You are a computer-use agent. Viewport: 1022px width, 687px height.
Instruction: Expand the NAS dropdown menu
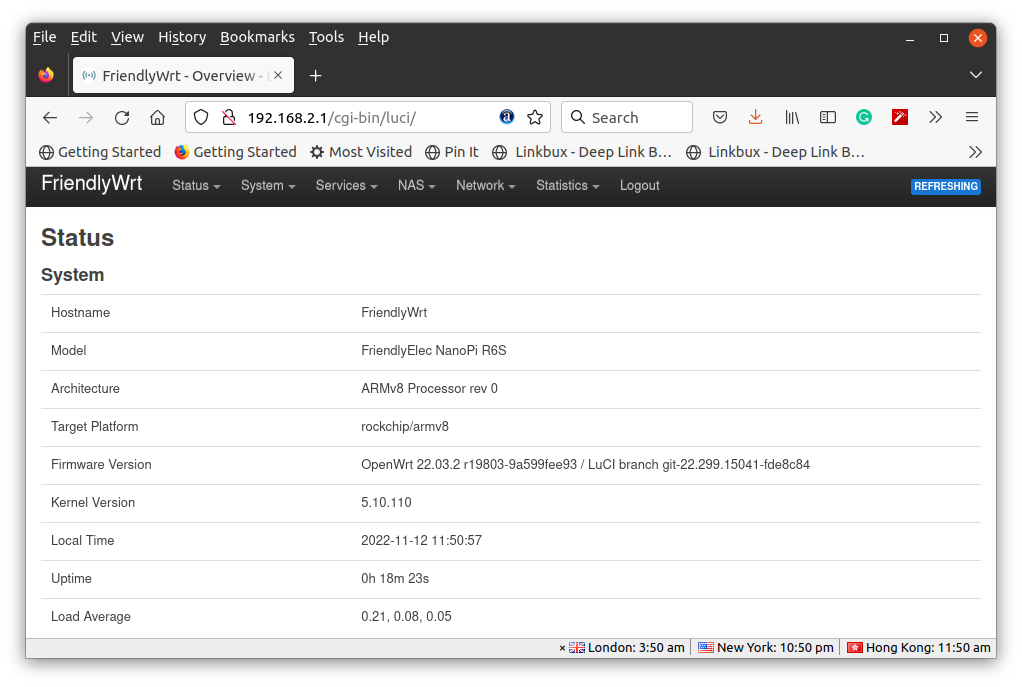coord(416,186)
